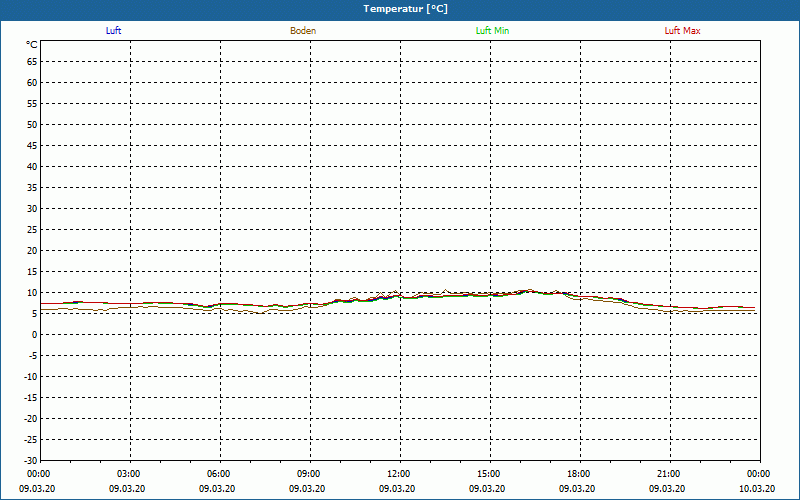Click the Boden legend label

(x=303, y=31)
